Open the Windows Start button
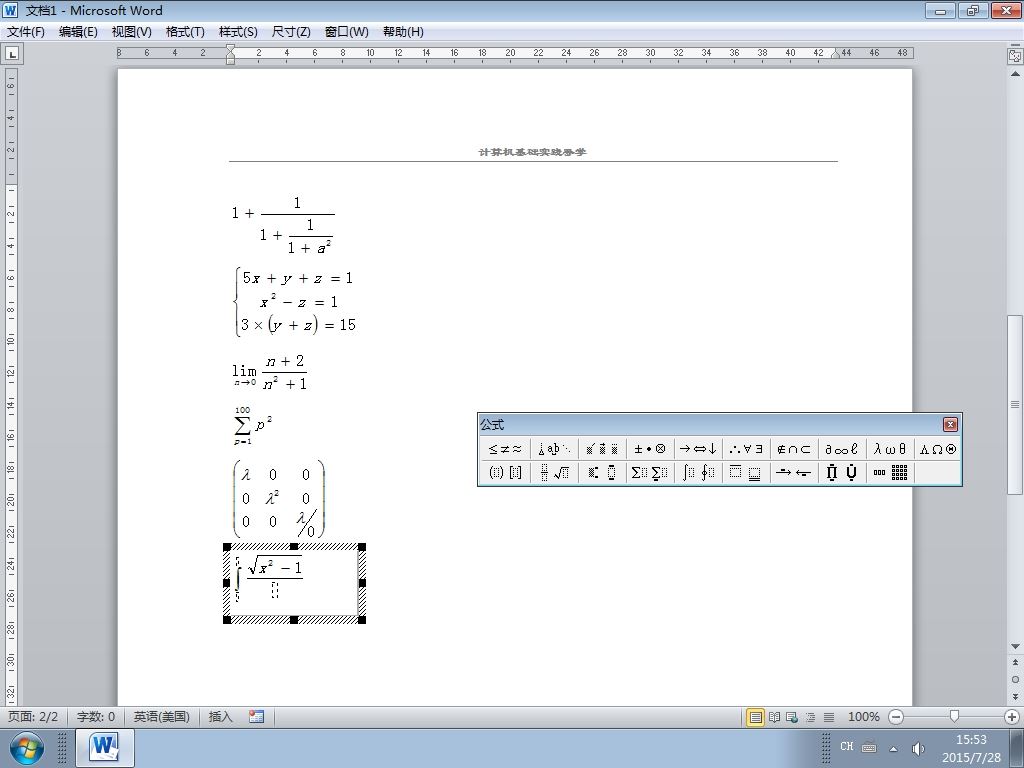The image size is (1024, 768). [25, 748]
